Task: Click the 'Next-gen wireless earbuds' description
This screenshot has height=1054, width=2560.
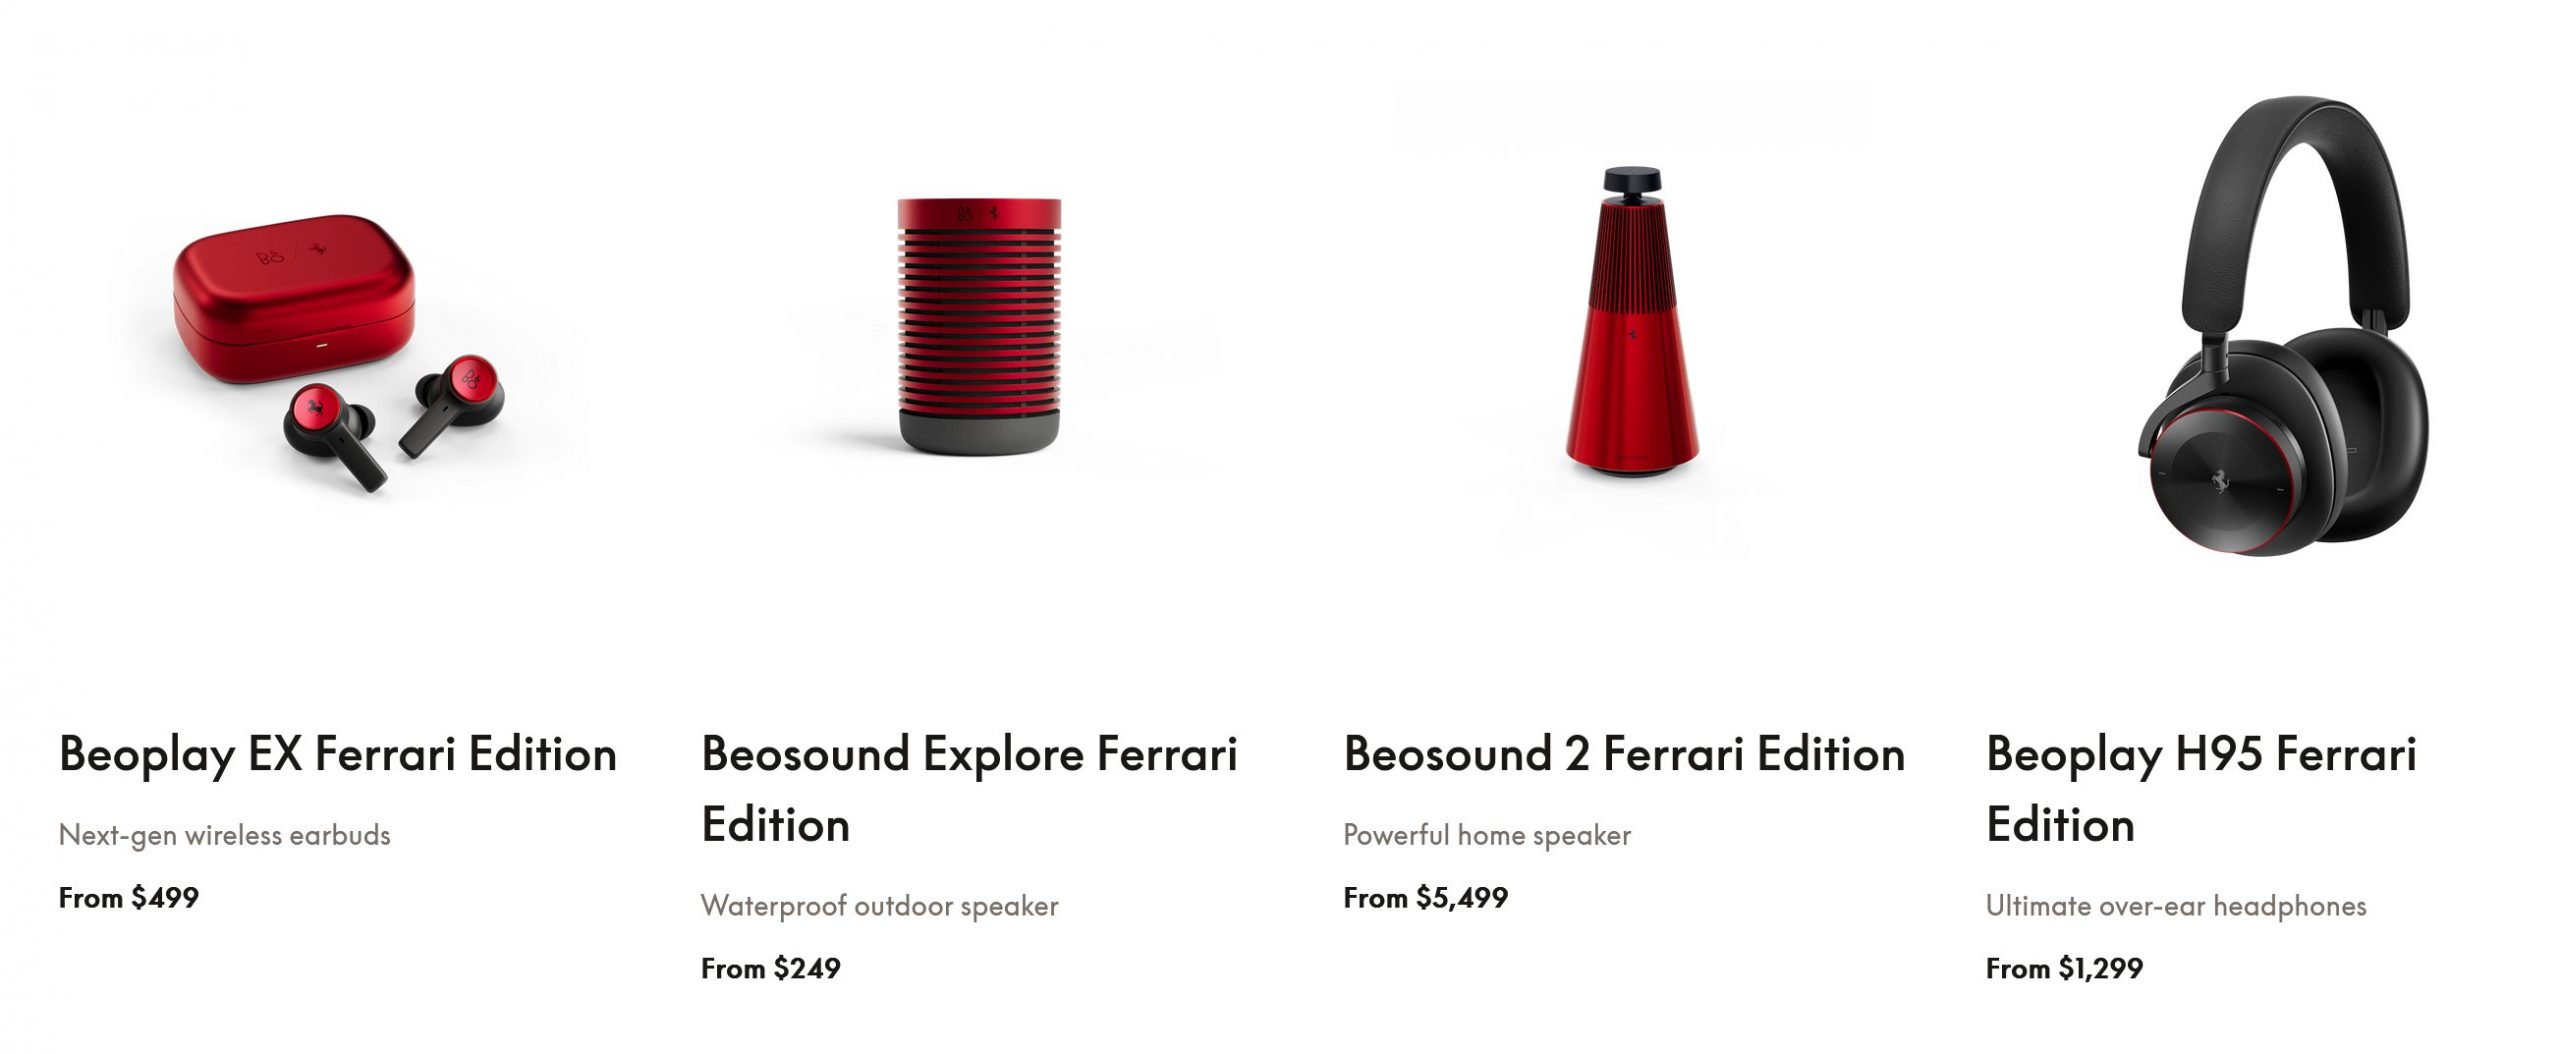Action: click(x=224, y=835)
